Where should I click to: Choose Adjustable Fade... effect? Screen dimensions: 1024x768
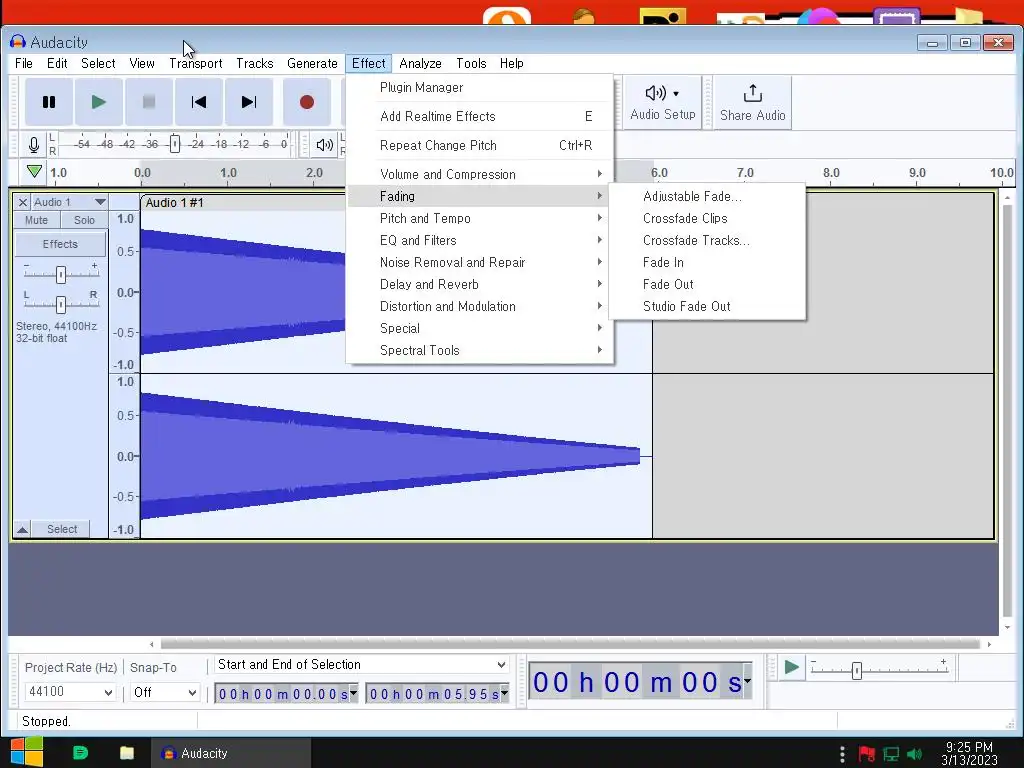point(707,197)
